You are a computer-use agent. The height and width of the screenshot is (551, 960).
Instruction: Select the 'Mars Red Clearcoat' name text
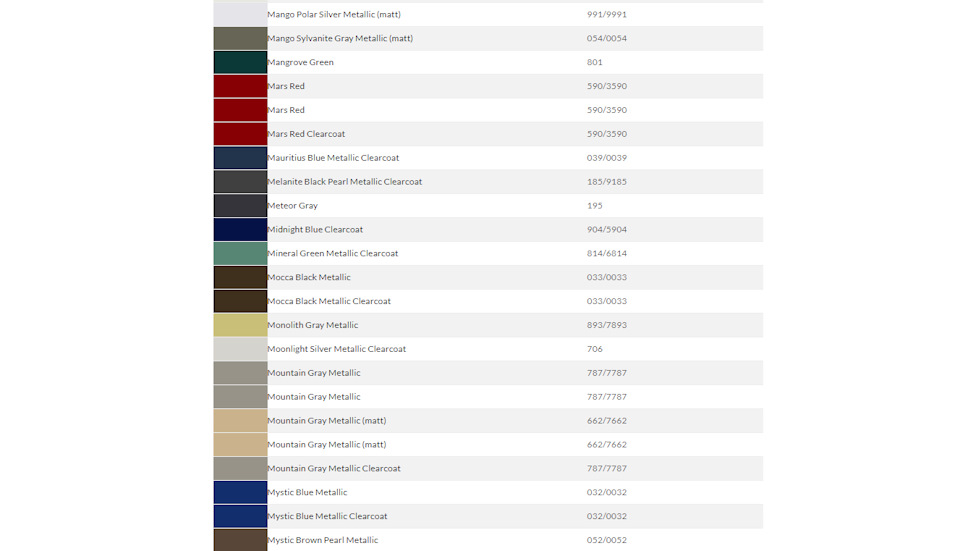click(x=306, y=133)
